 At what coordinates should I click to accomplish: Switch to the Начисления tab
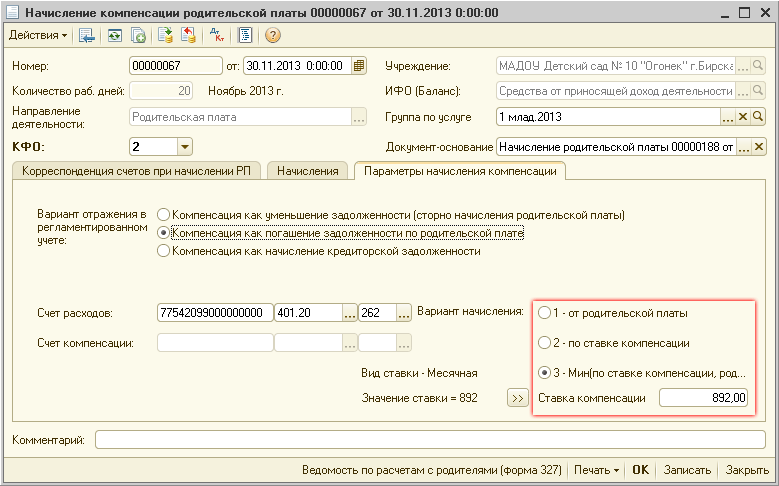coord(308,171)
